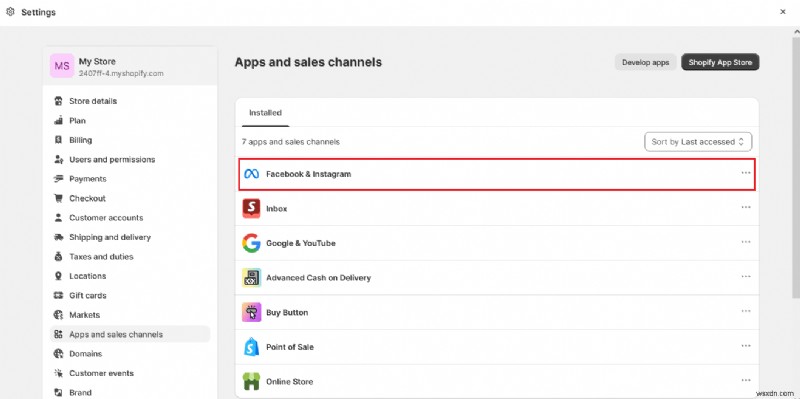Image resolution: width=800 pixels, height=399 pixels.
Task: Open the Online Store channel
Action: pyautogui.click(x=289, y=382)
